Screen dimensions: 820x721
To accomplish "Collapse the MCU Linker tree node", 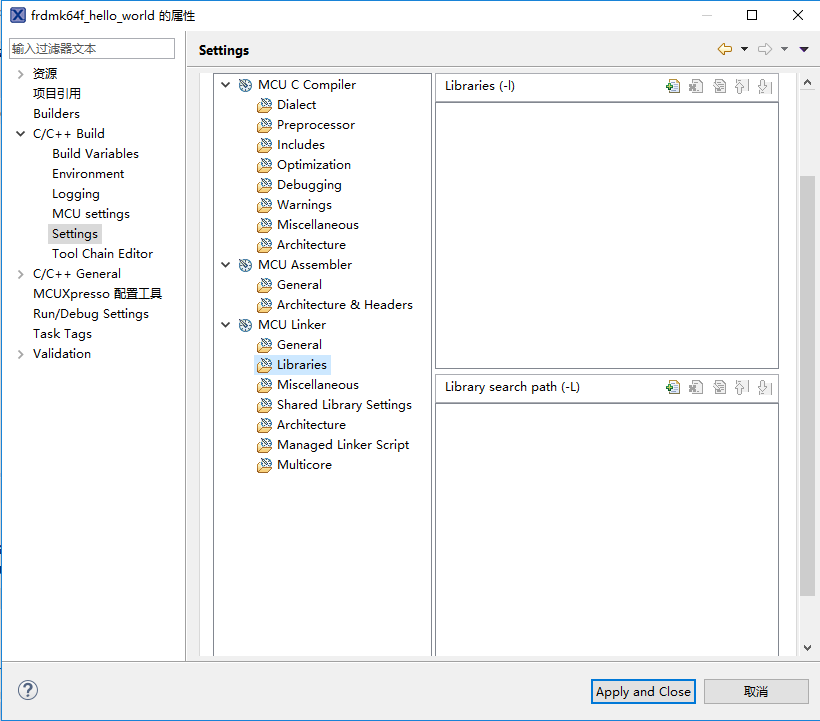I will coord(226,325).
